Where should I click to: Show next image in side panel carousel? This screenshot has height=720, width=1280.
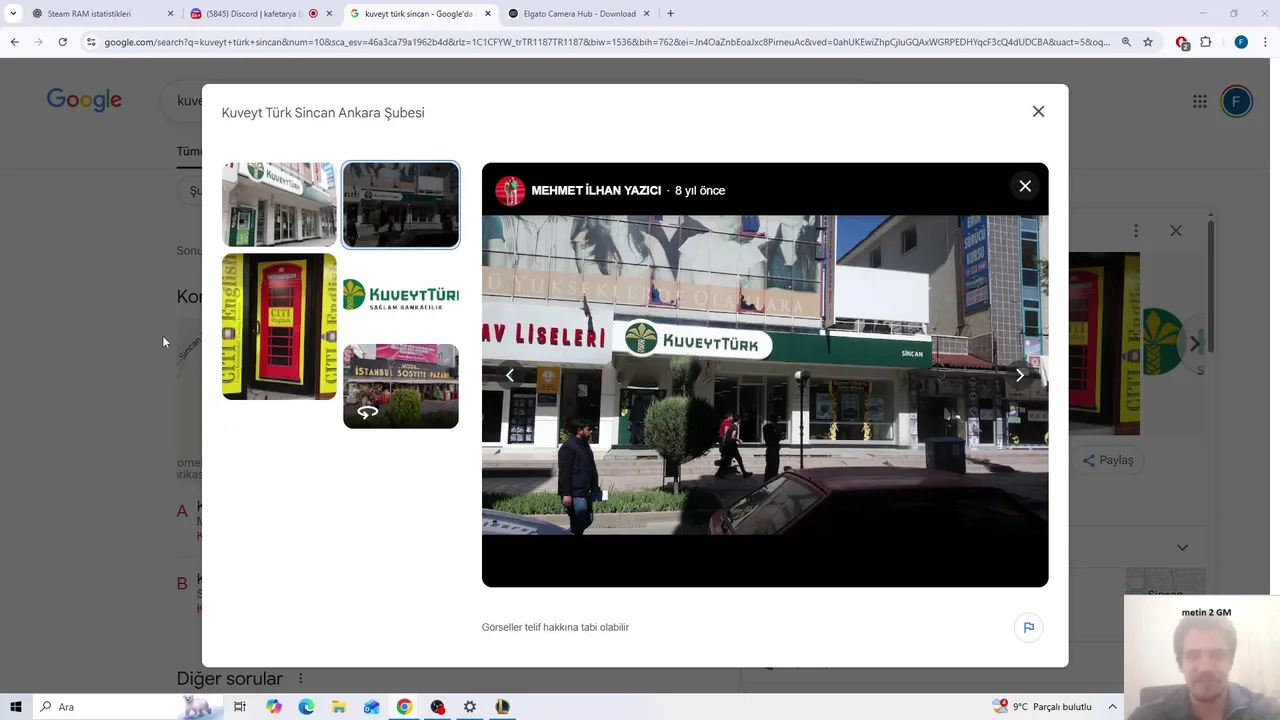(x=1194, y=343)
